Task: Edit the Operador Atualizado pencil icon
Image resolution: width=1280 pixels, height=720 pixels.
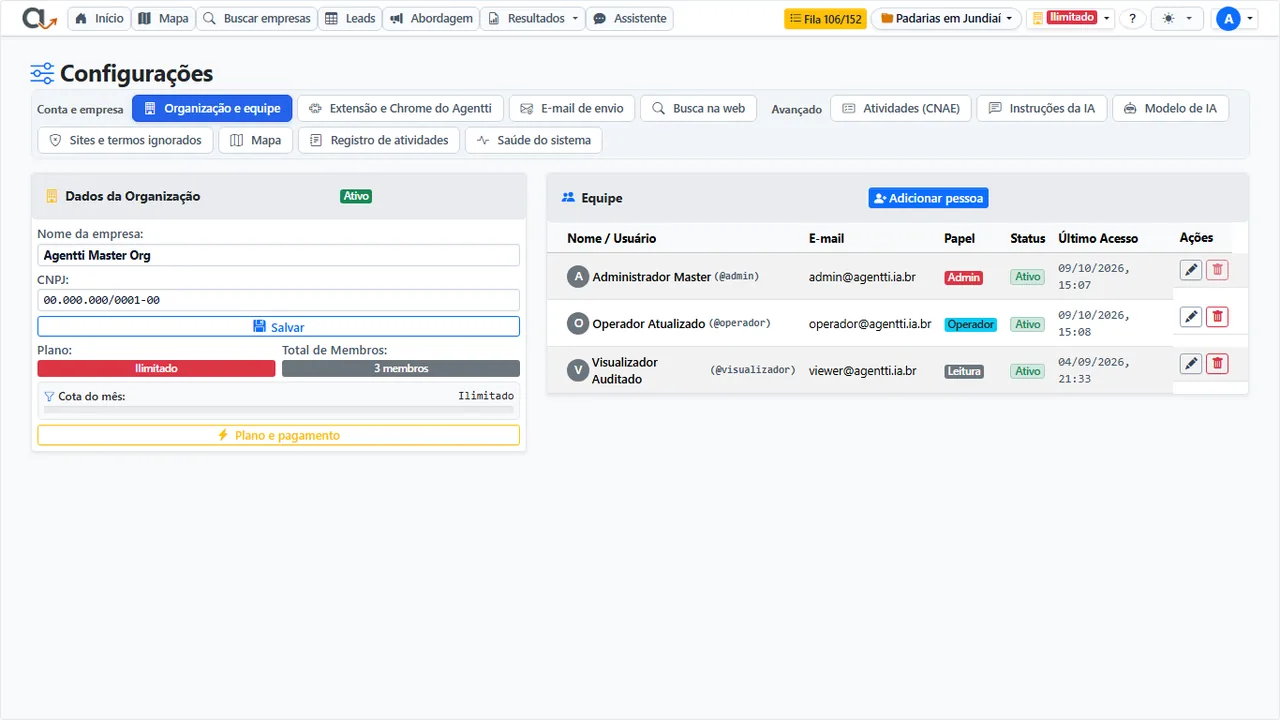Action: pos(1191,317)
